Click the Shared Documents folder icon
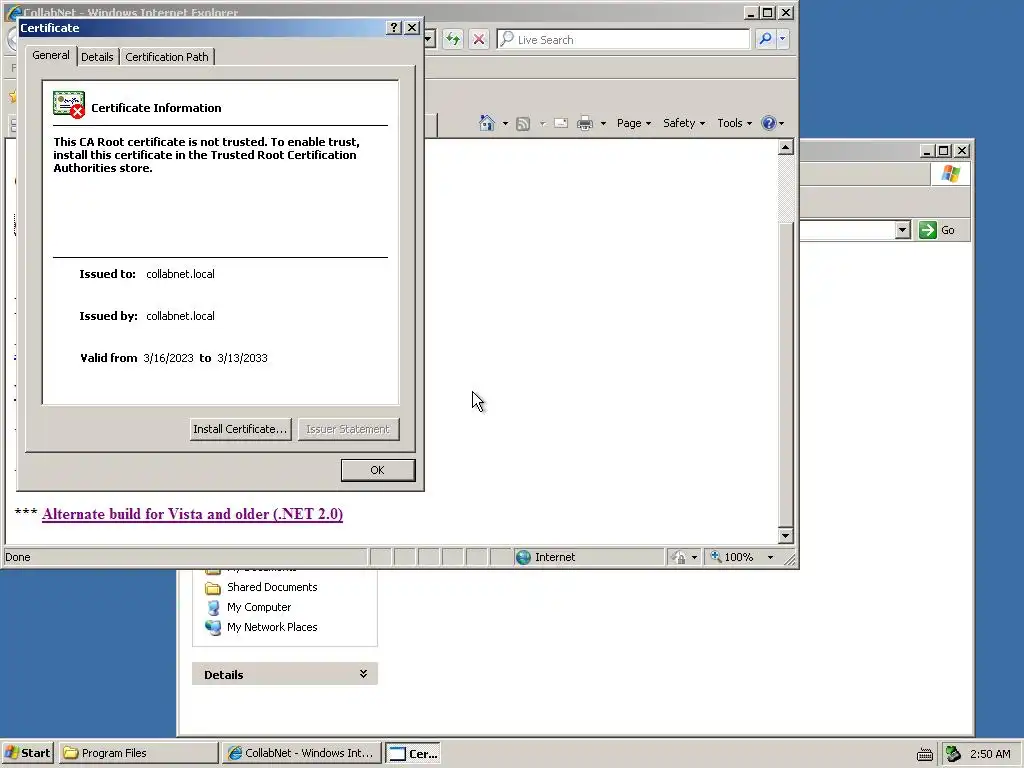 212,588
